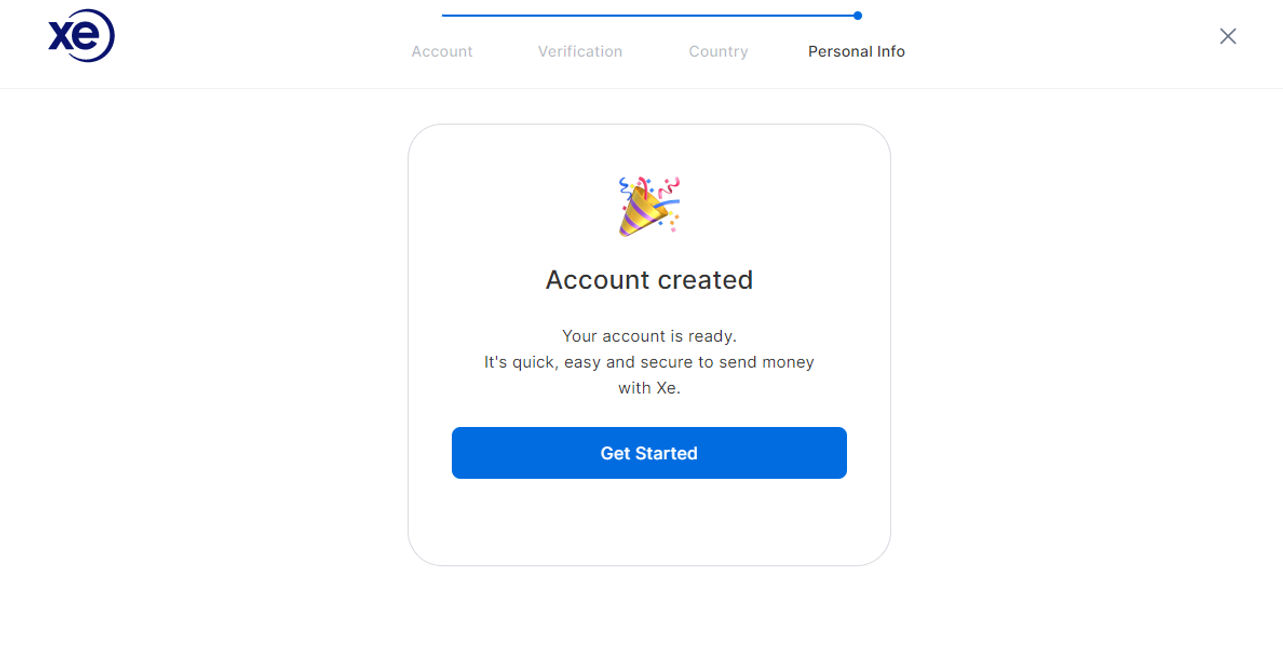Click the 'with Xe.' text line
1283x650 pixels.
[649, 388]
